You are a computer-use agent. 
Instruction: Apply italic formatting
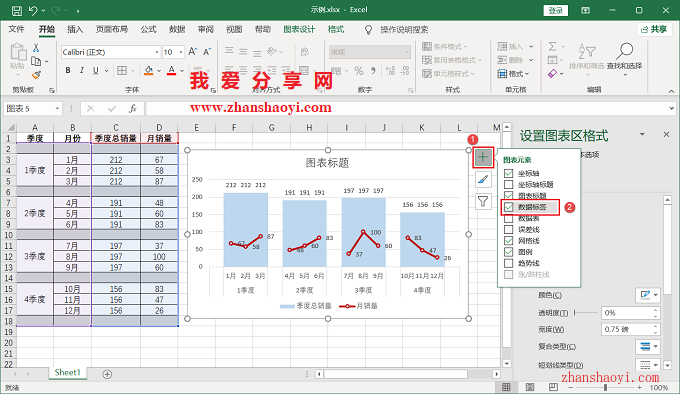coord(82,70)
